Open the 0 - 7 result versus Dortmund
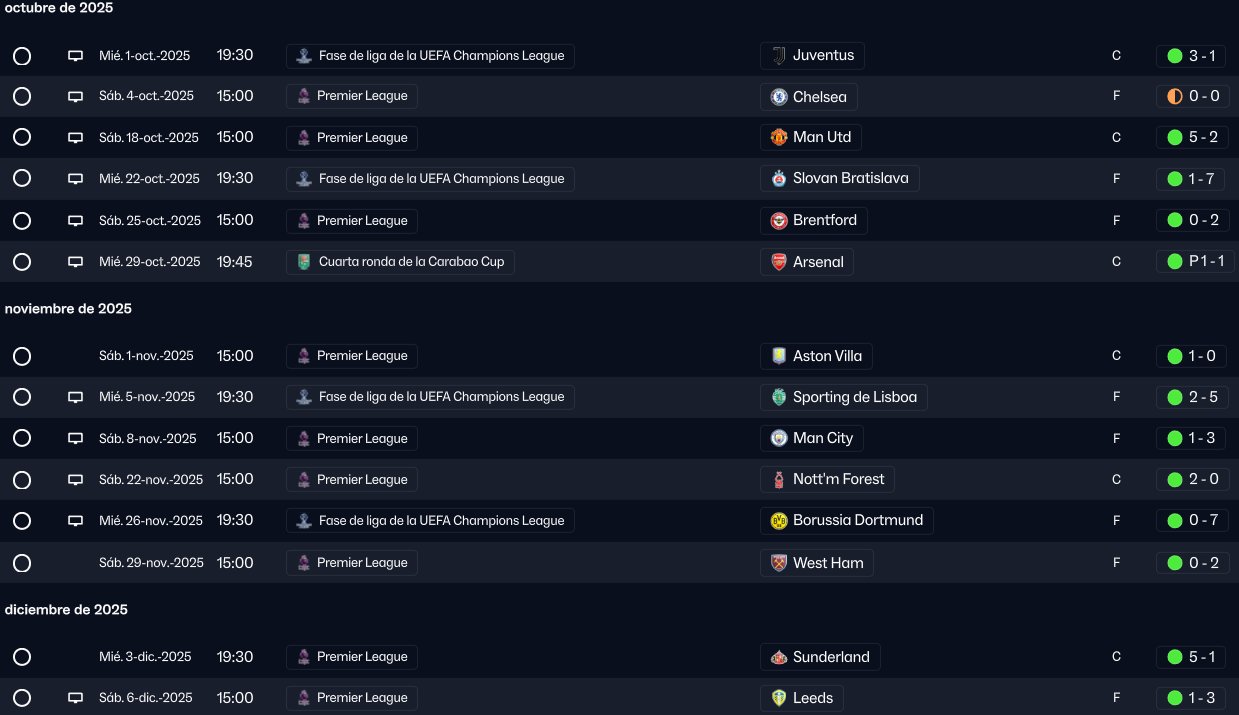 pos(1191,521)
